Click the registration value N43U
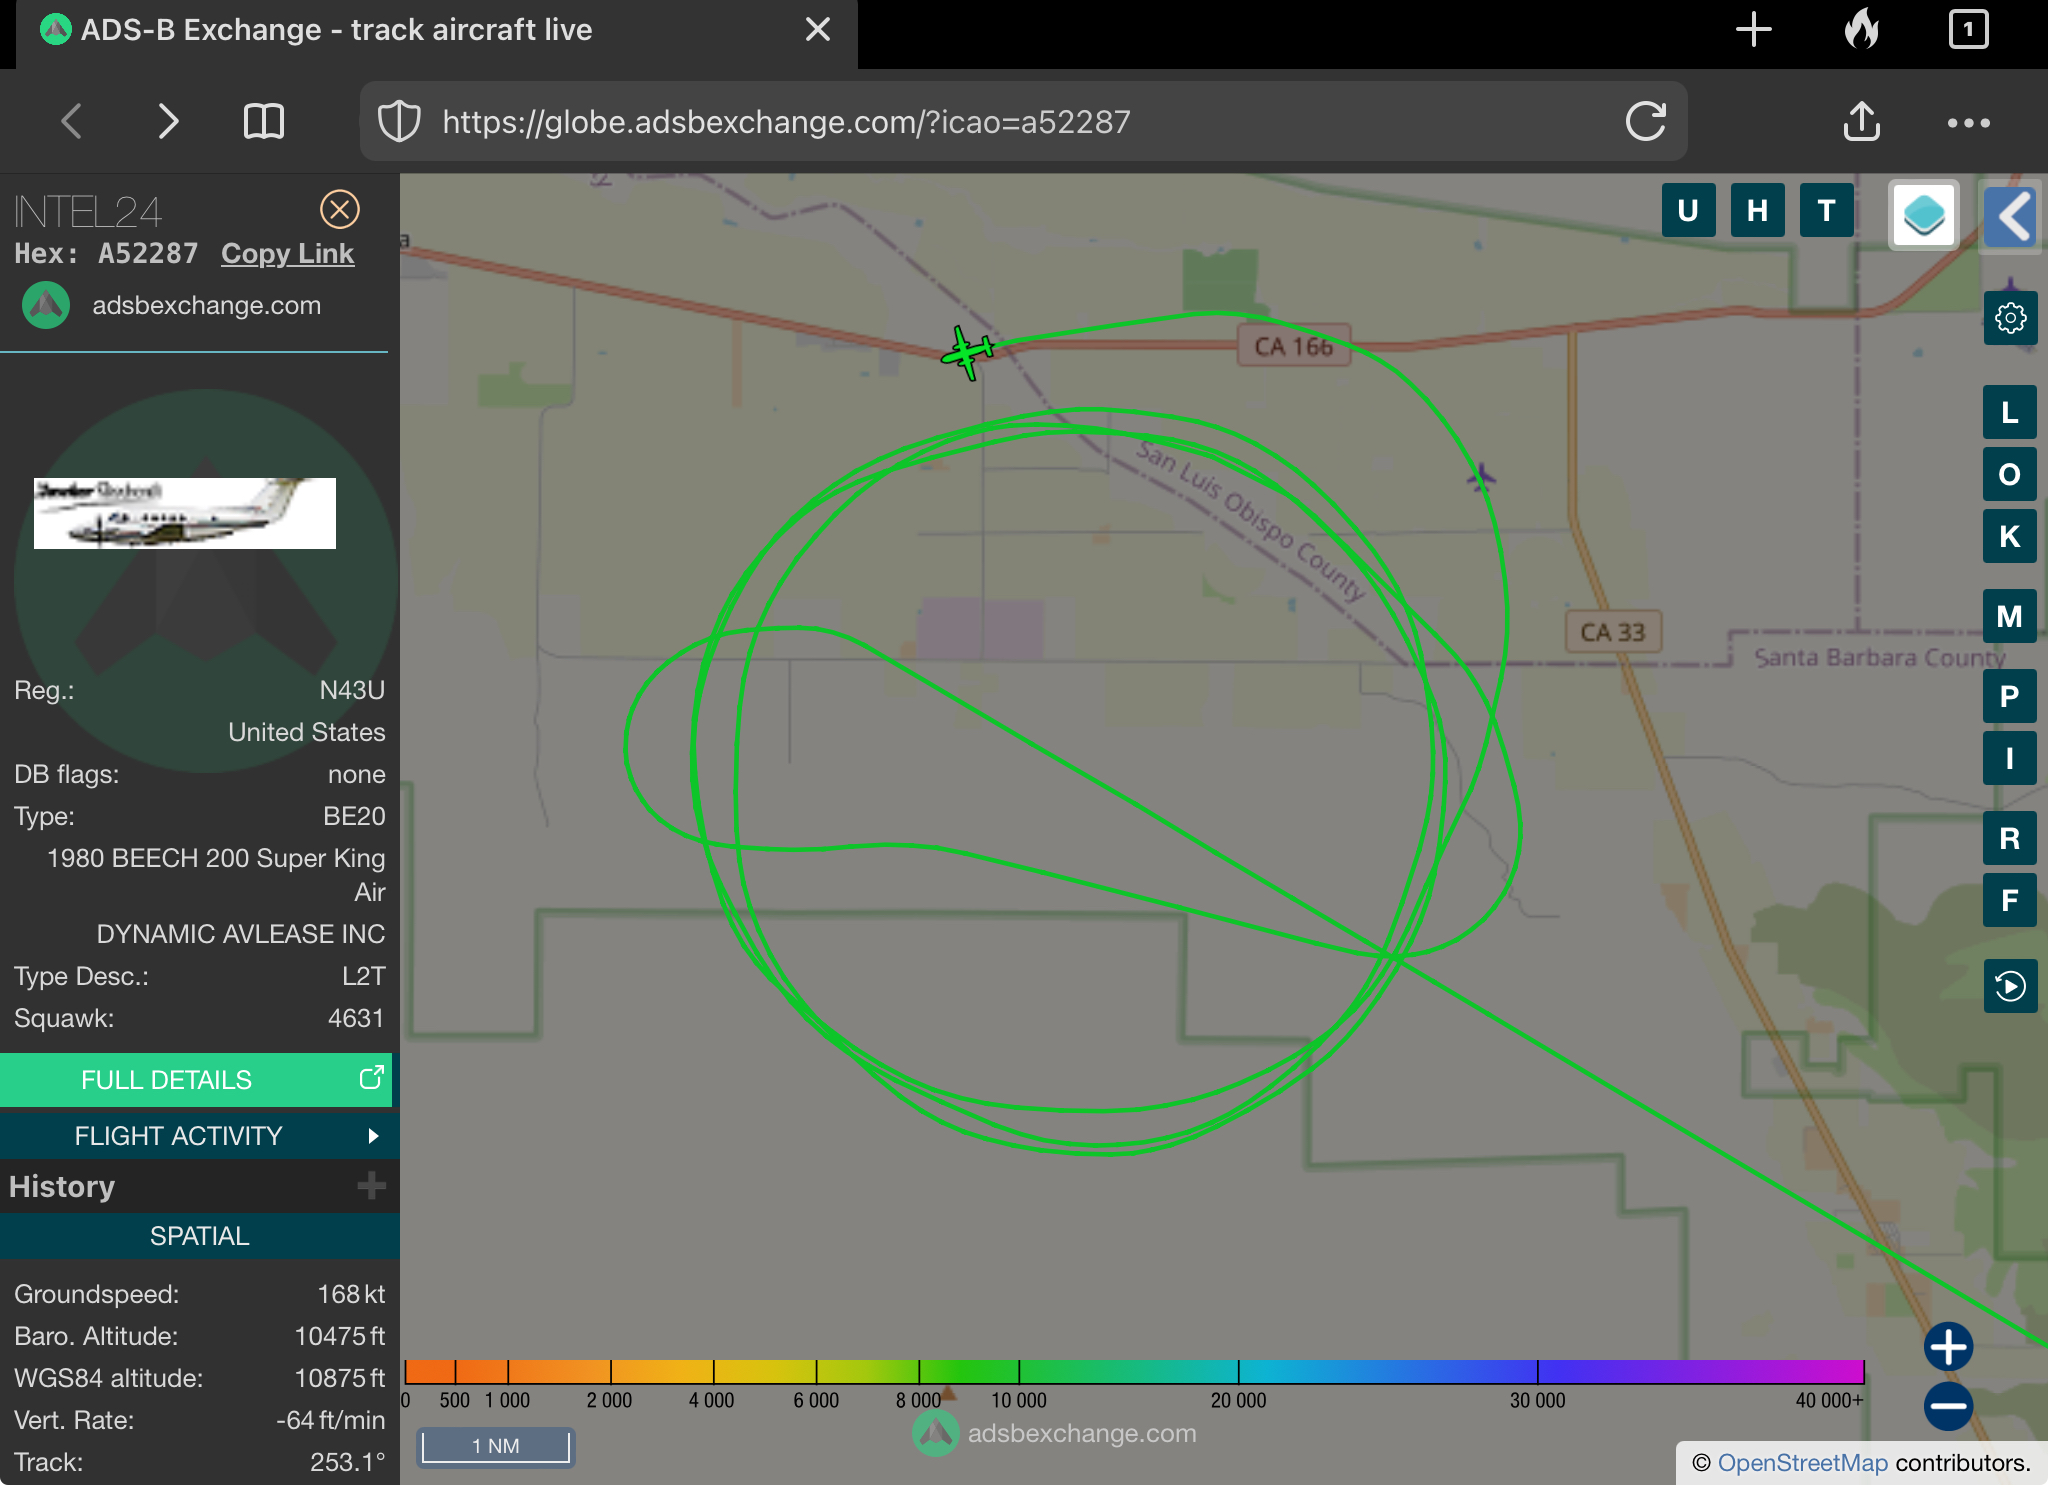This screenshot has height=1485, width=2048. tap(352, 690)
